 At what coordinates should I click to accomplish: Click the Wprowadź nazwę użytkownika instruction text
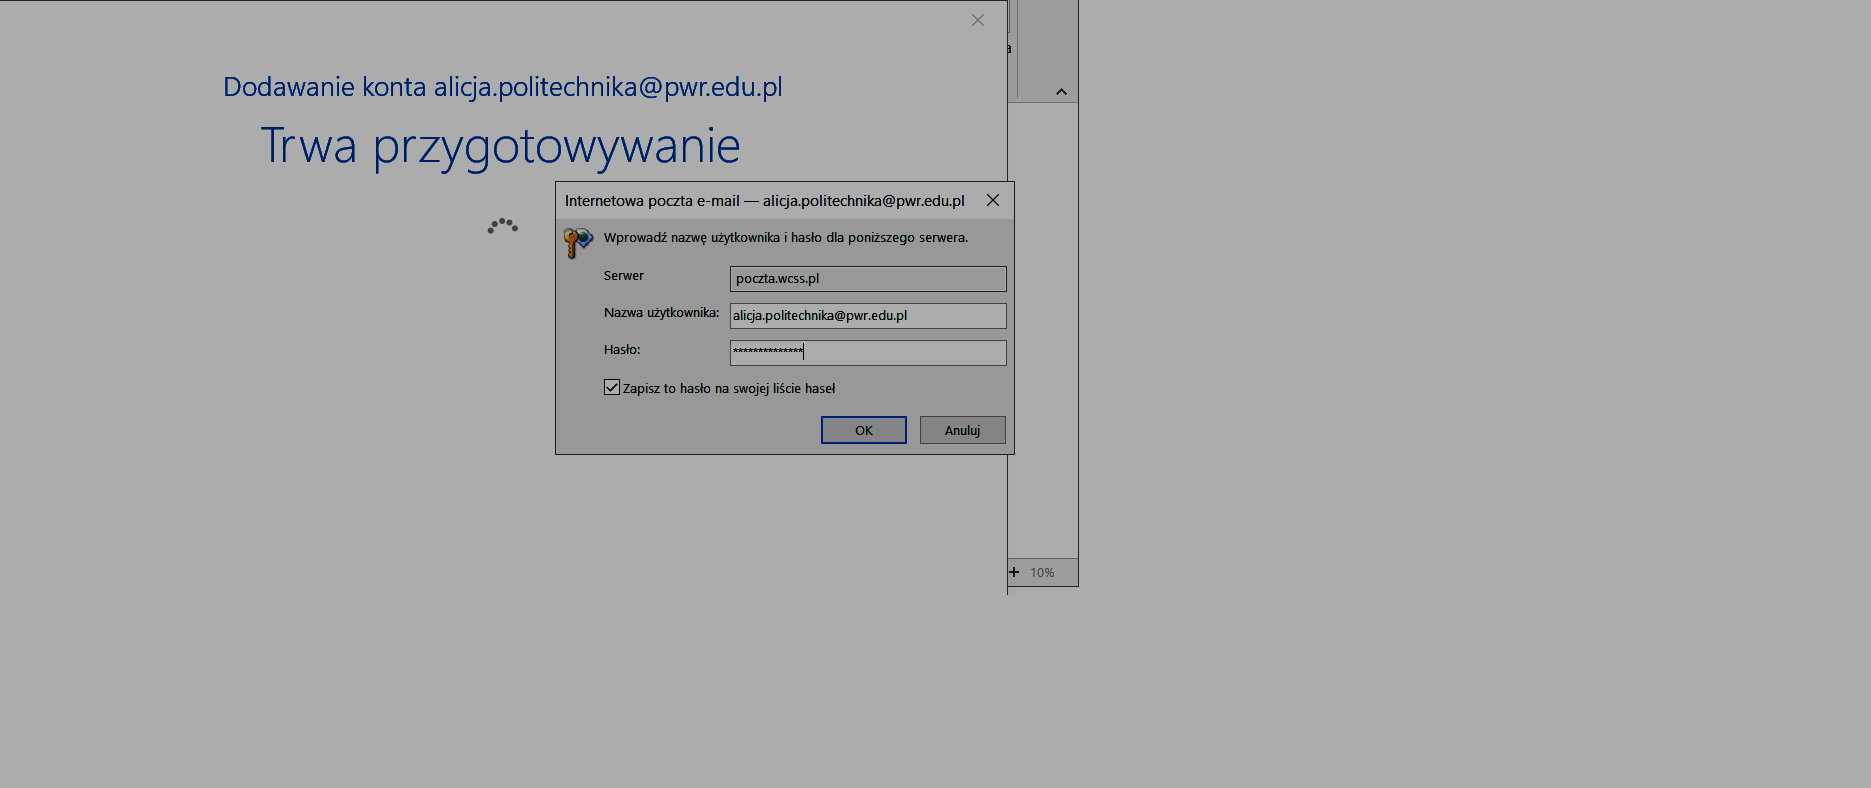[x=785, y=238]
